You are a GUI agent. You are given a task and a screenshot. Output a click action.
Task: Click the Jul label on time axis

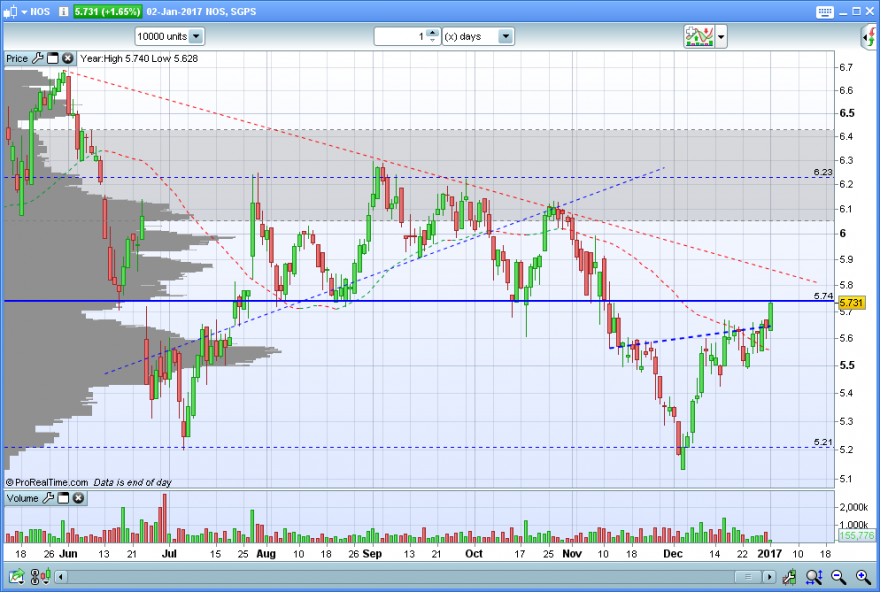click(169, 554)
